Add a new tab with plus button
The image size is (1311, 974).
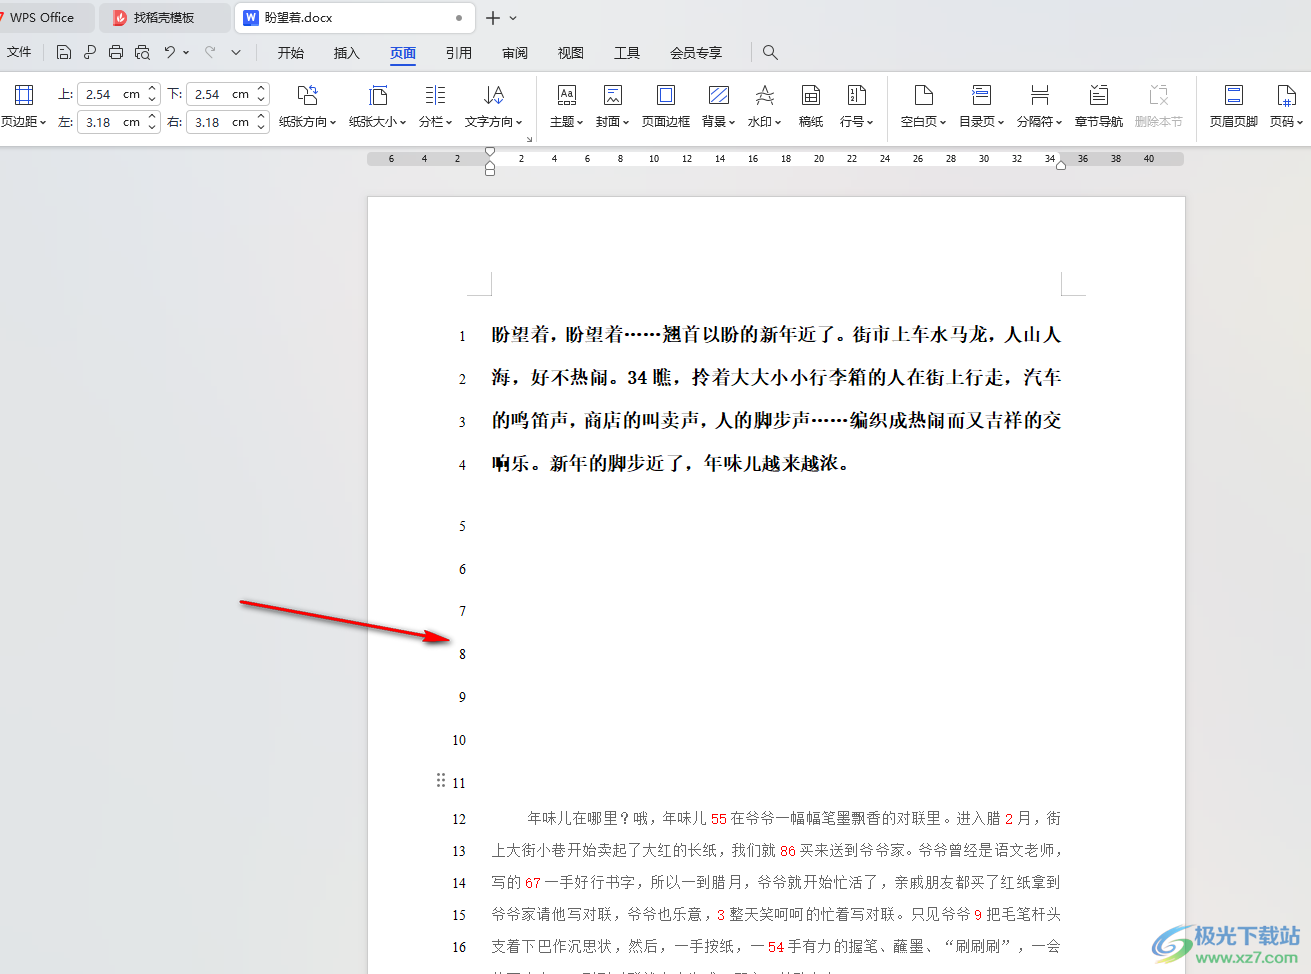pos(492,18)
